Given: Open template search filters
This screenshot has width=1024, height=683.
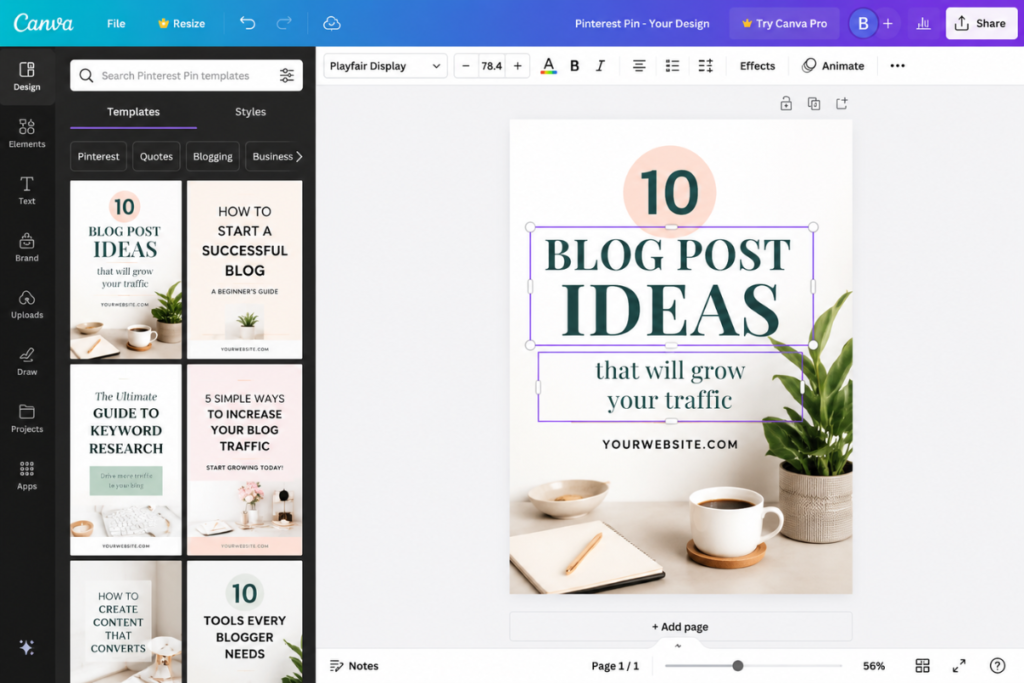Looking at the screenshot, I should pos(287,76).
